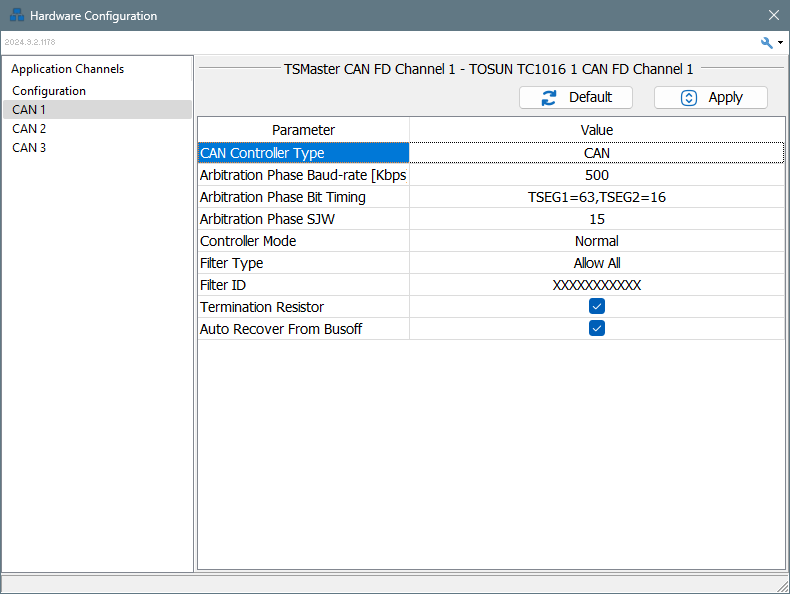
Task: Select Arbitration Phase Baud-rate parameter label
Action: pyautogui.click(x=303, y=175)
